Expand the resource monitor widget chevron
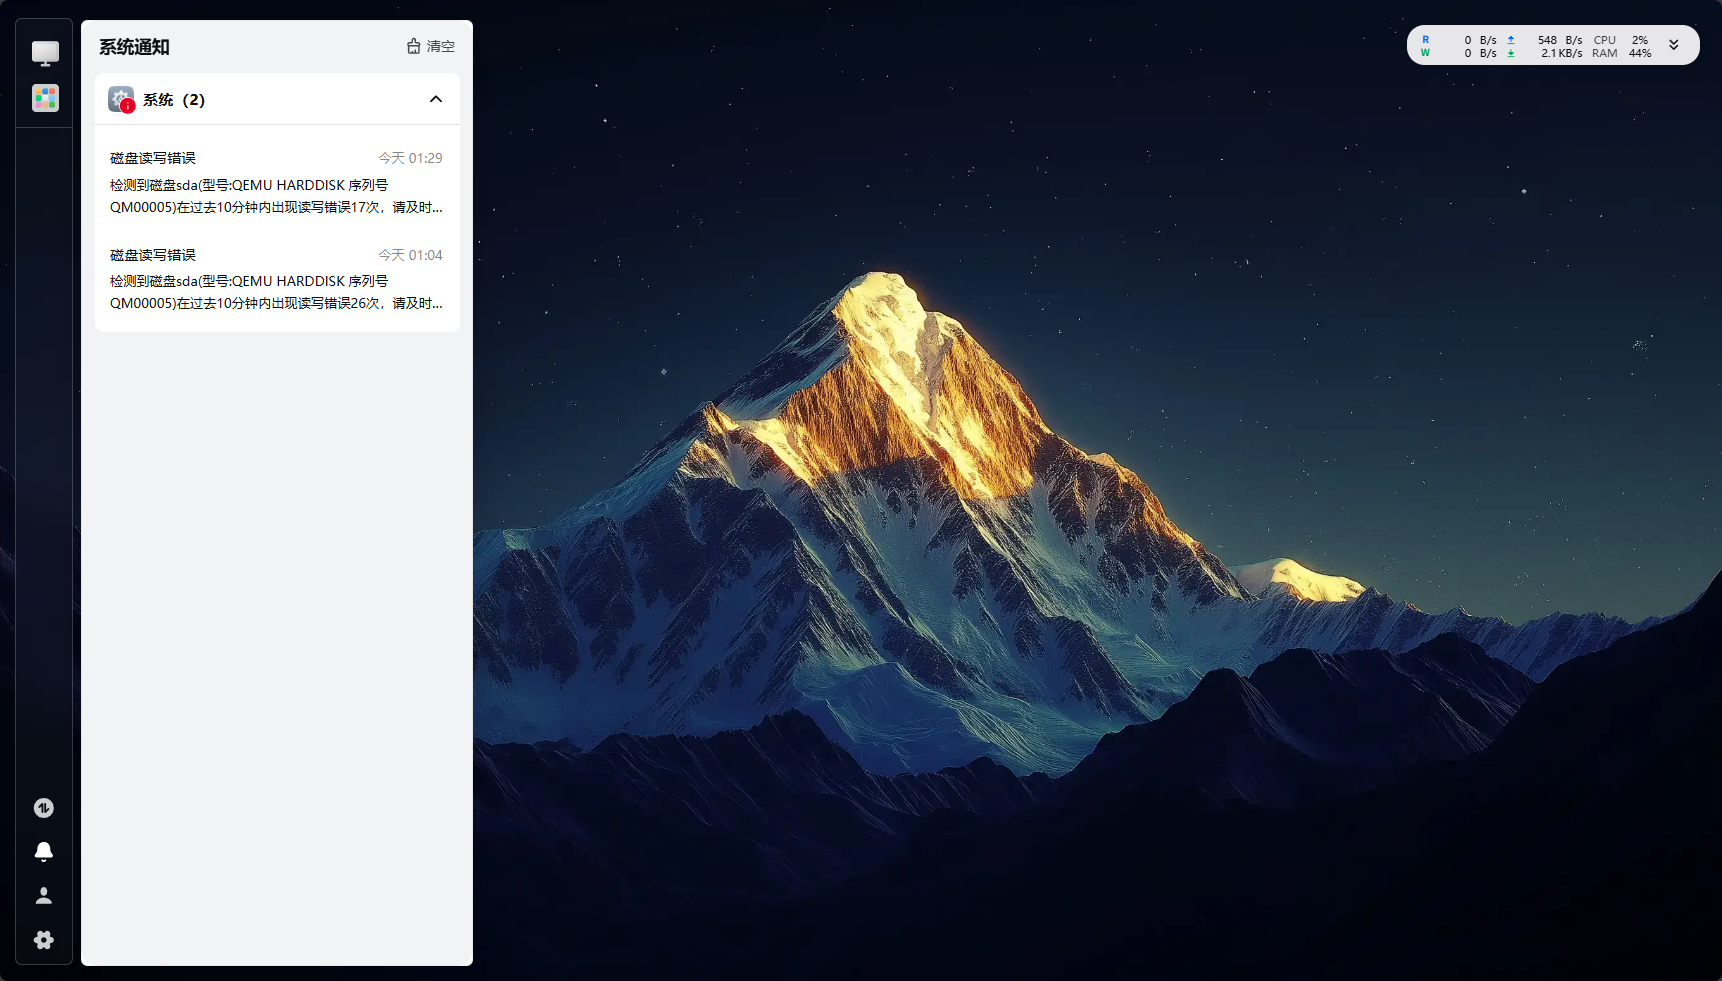1722x981 pixels. [1673, 45]
